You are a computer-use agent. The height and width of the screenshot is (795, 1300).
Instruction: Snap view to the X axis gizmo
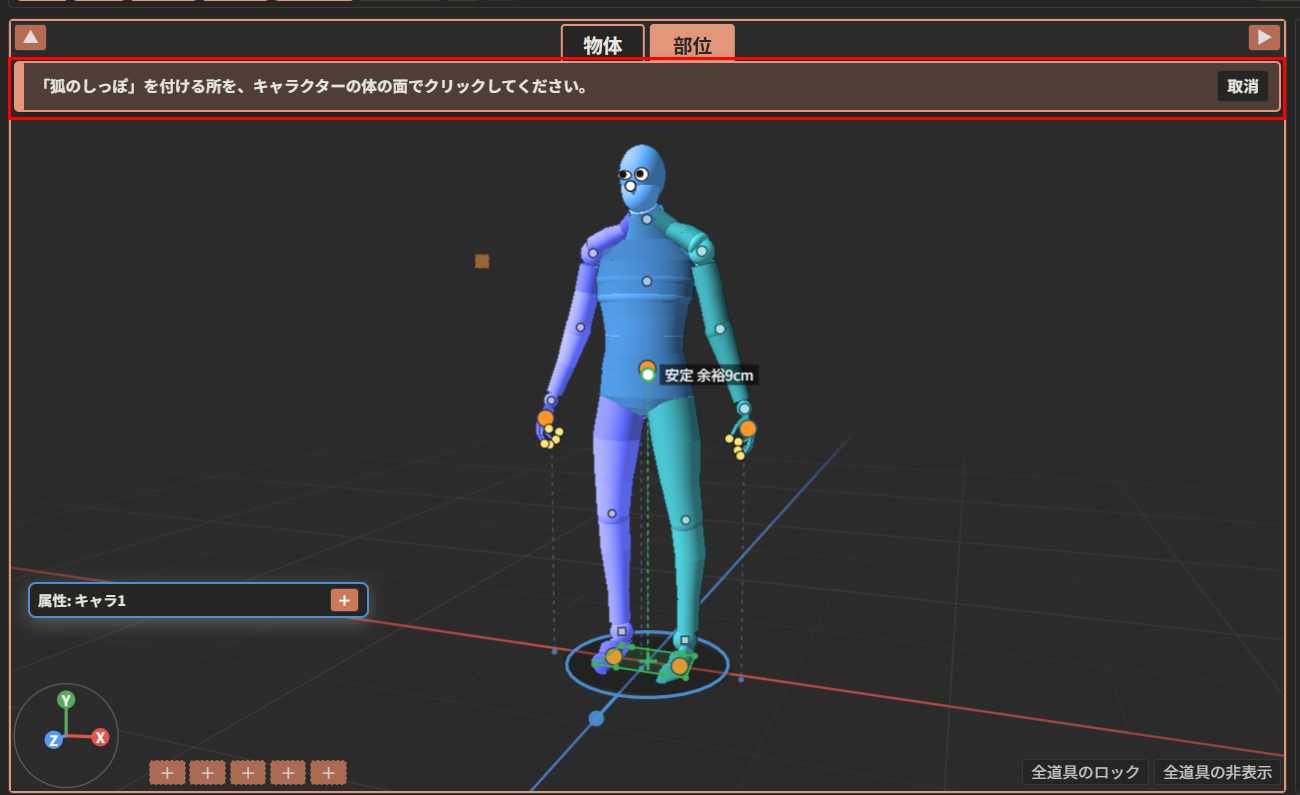pos(100,738)
